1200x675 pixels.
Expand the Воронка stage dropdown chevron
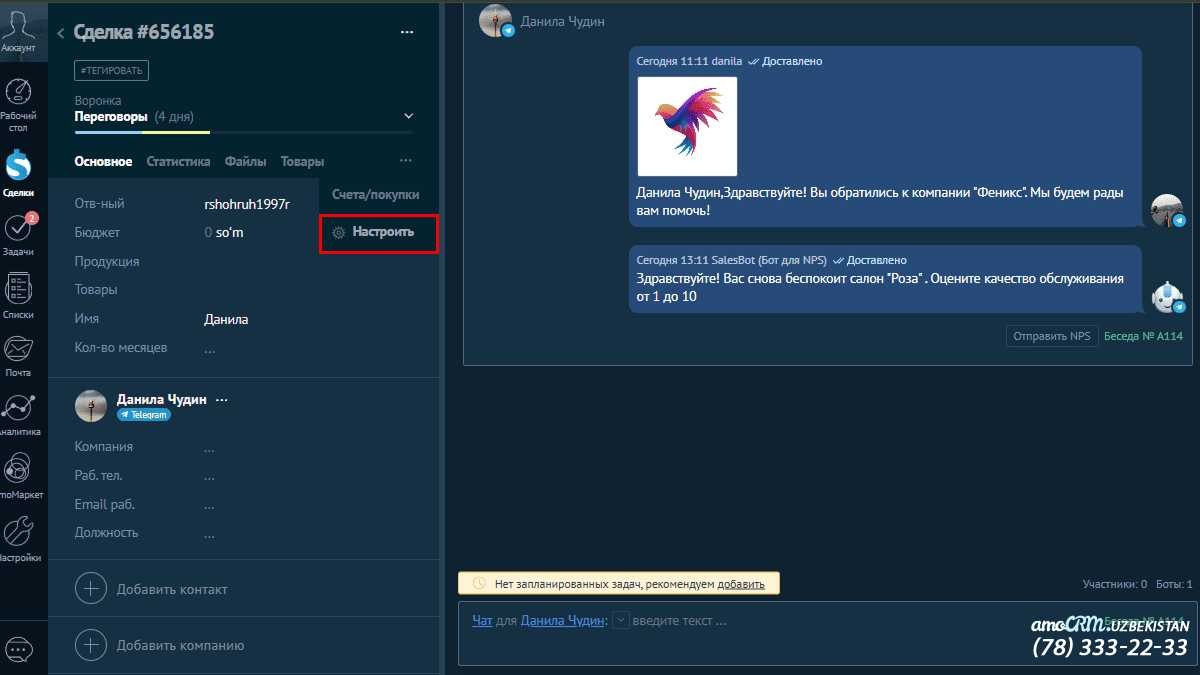[408, 117]
